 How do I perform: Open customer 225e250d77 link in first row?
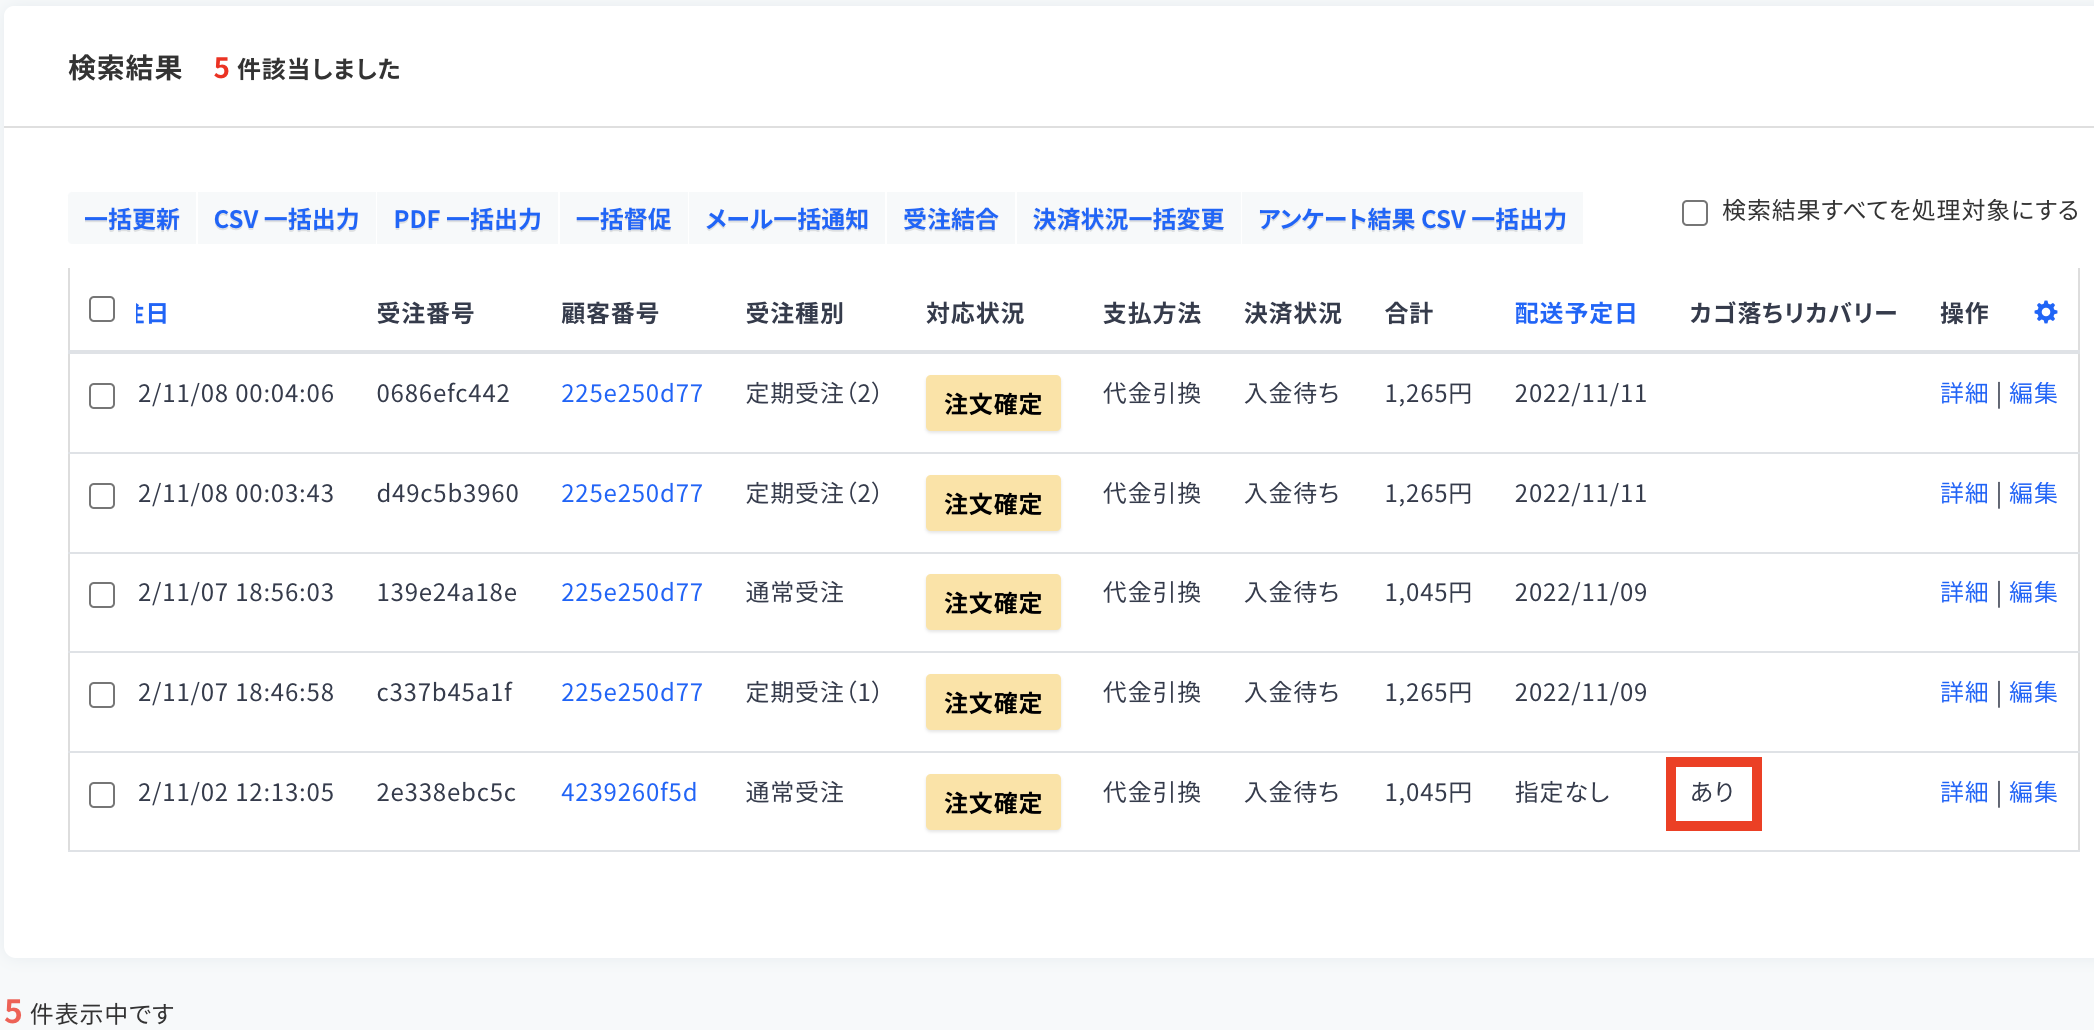pyautogui.click(x=632, y=393)
